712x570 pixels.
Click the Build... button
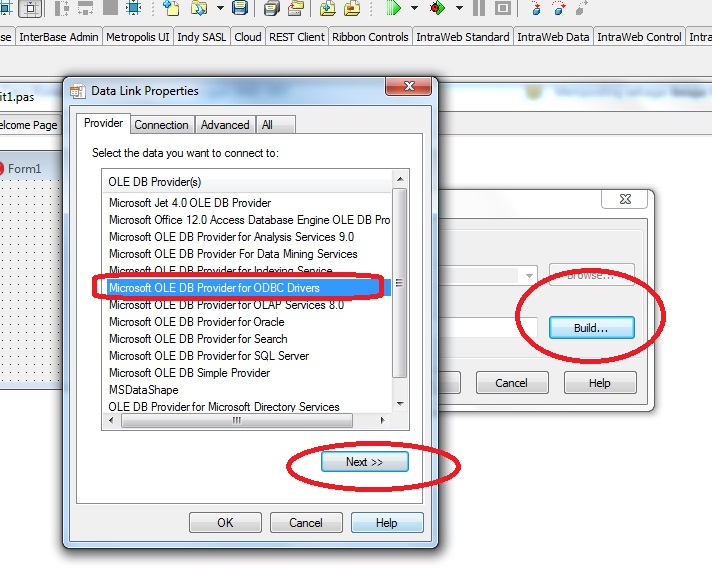[x=591, y=327]
